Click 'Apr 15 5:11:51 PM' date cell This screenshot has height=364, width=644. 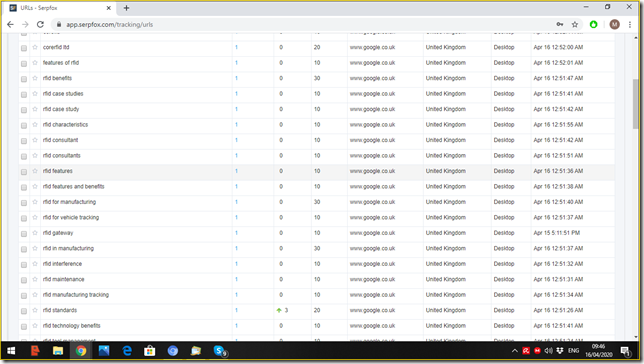pos(557,233)
